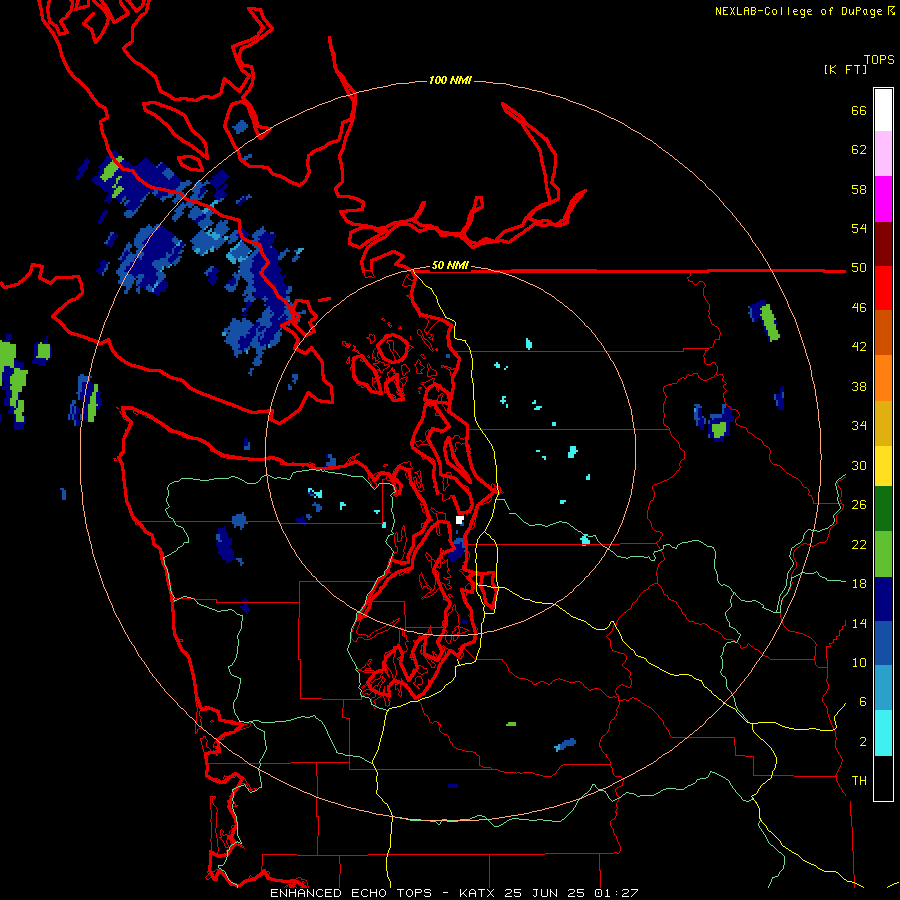The height and width of the screenshot is (900, 900).
Task: Click the legend value 62
Action: [x=859, y=150]
